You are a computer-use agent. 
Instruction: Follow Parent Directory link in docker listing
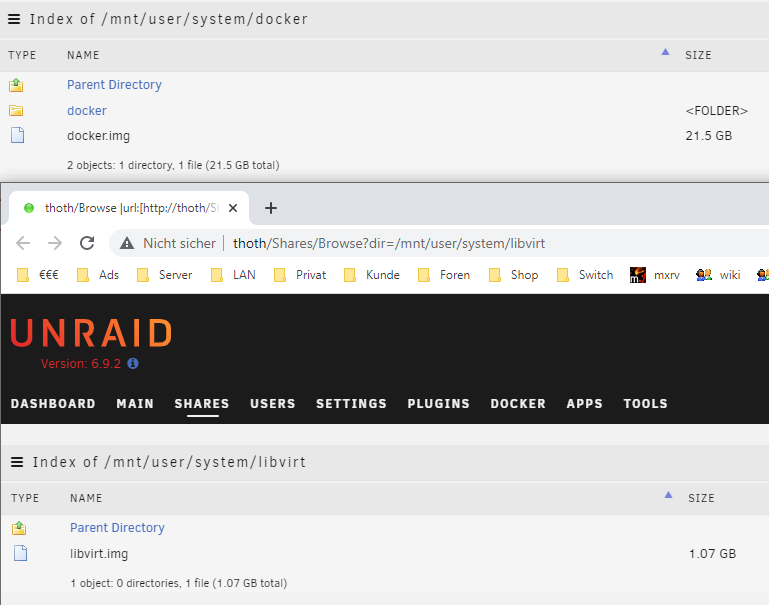tap(114, 85)
